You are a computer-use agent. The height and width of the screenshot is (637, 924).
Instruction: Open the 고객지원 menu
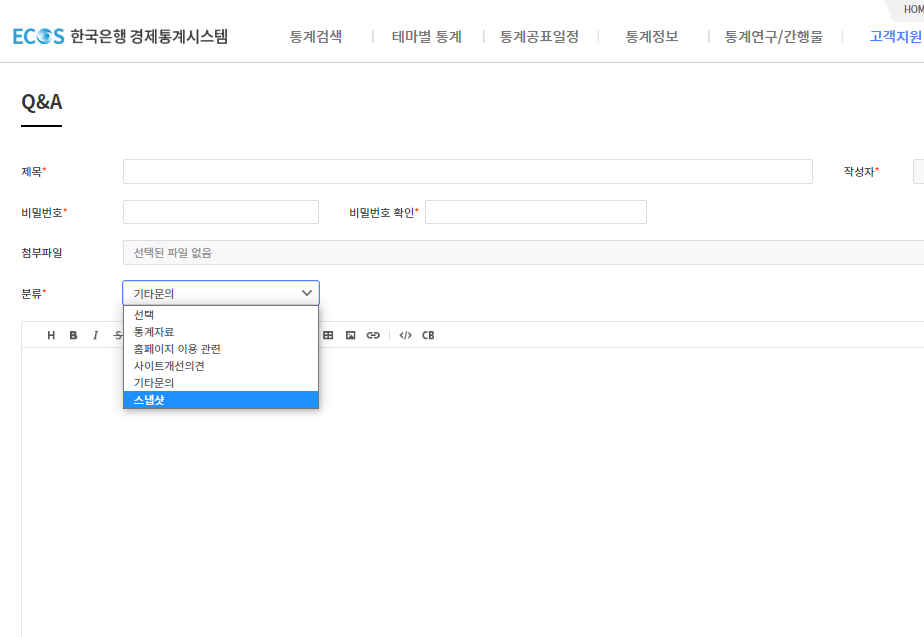[896, 37]
